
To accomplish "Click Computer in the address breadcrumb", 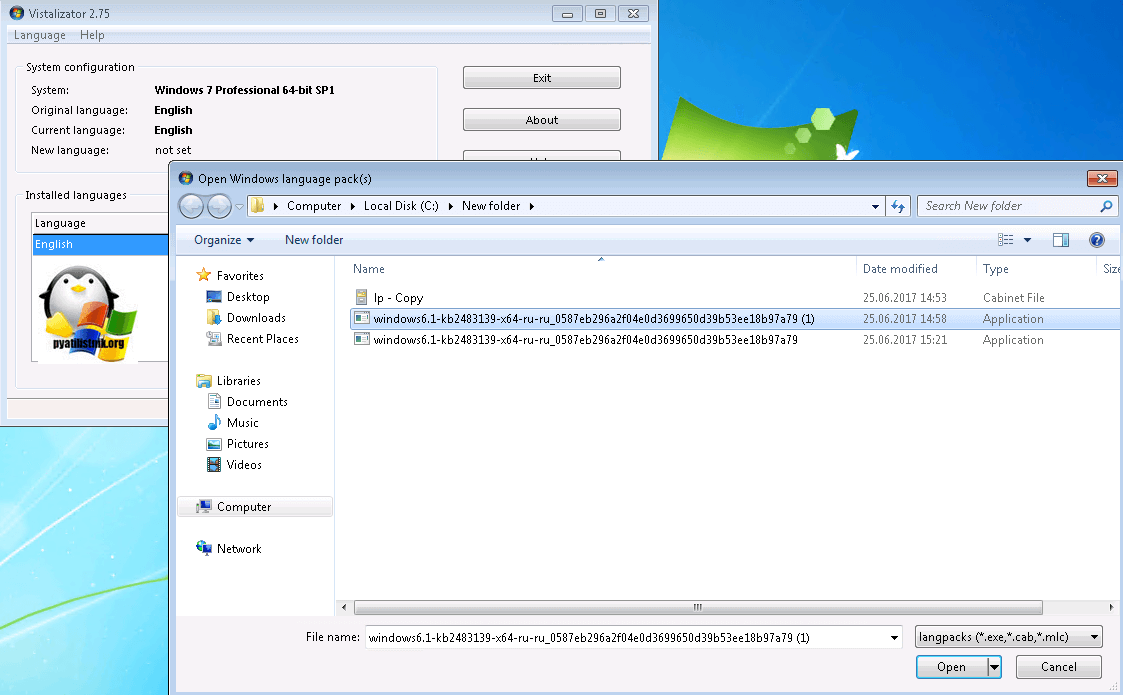I will [314, 206].
